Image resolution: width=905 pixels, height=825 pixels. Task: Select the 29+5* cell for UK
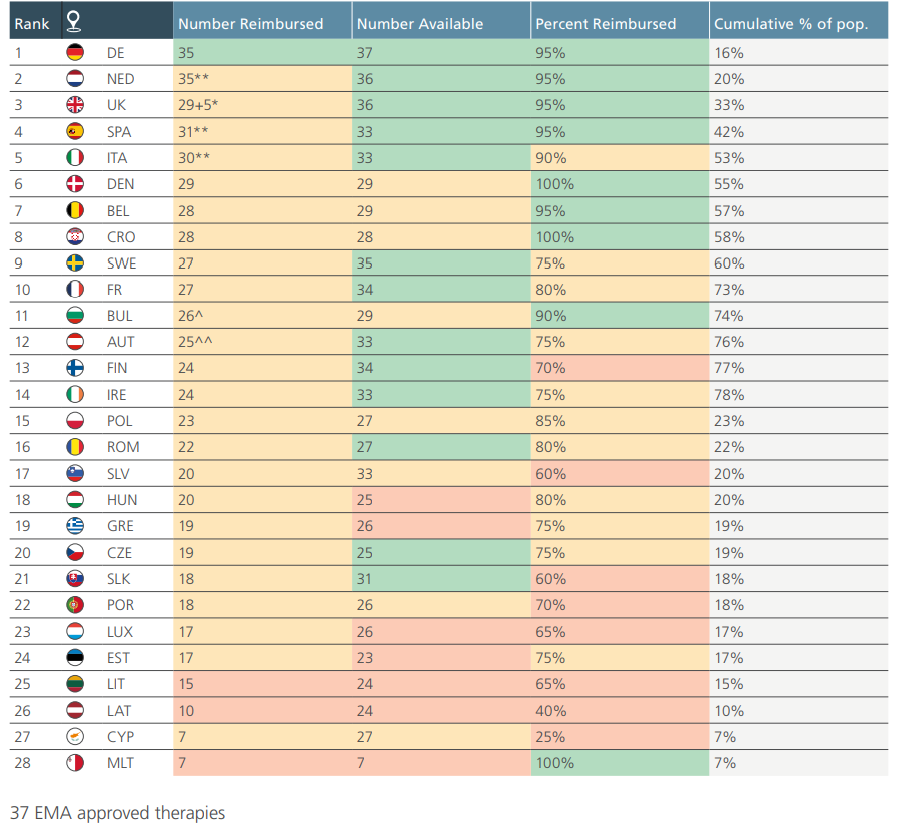[263, 105]
